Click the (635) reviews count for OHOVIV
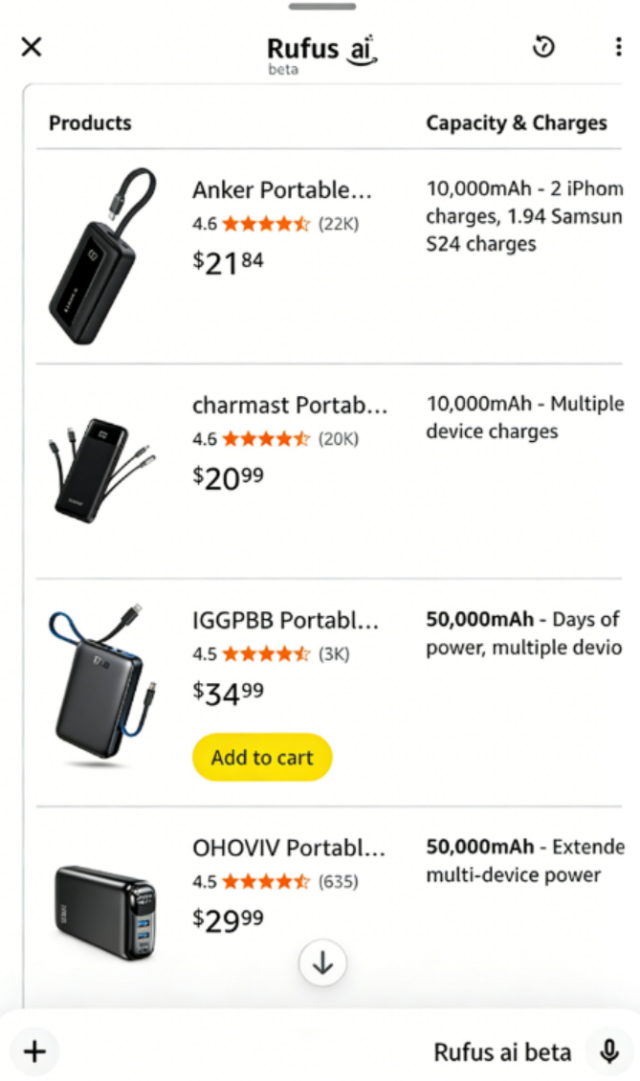 [x=340, y=882]
